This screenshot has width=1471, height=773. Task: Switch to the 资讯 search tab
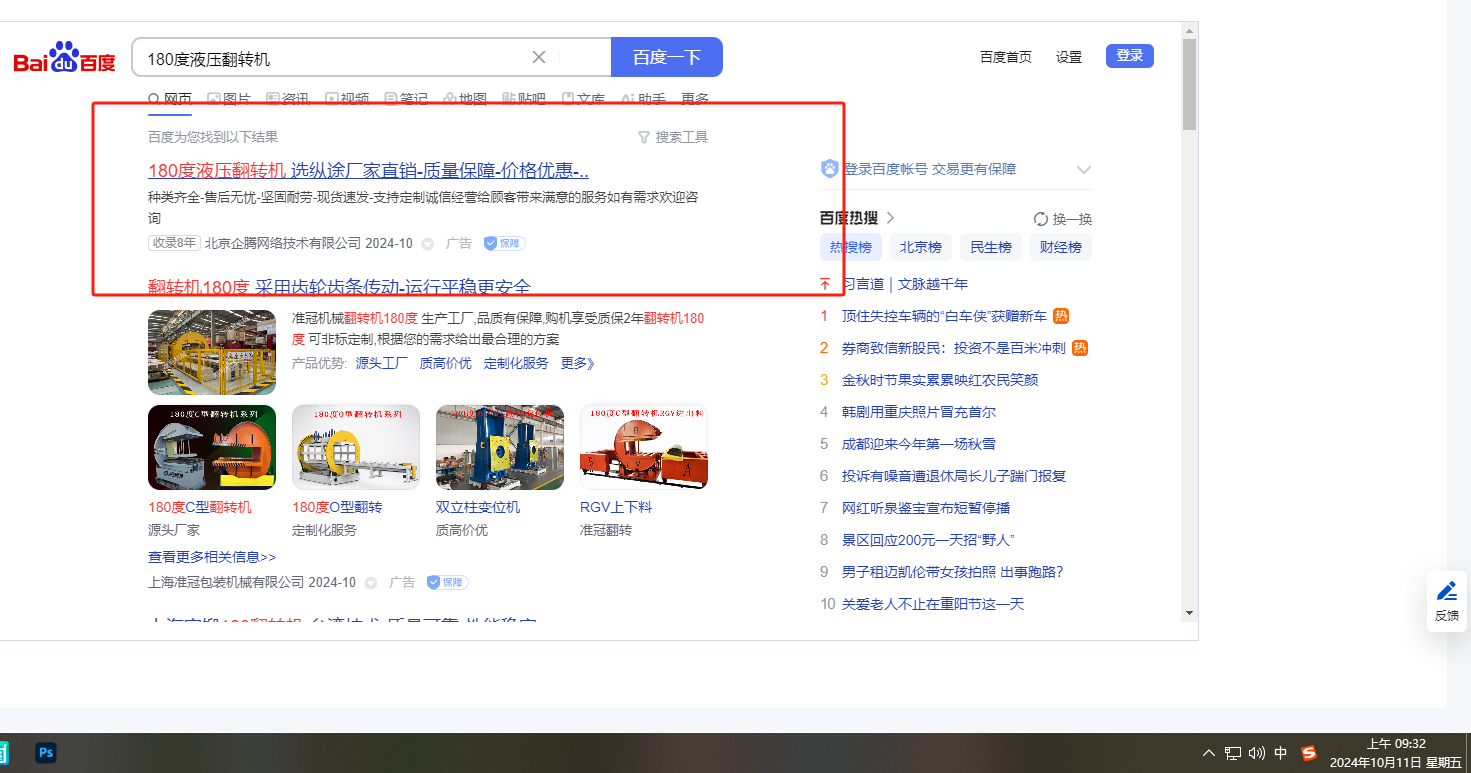(288, 99)
